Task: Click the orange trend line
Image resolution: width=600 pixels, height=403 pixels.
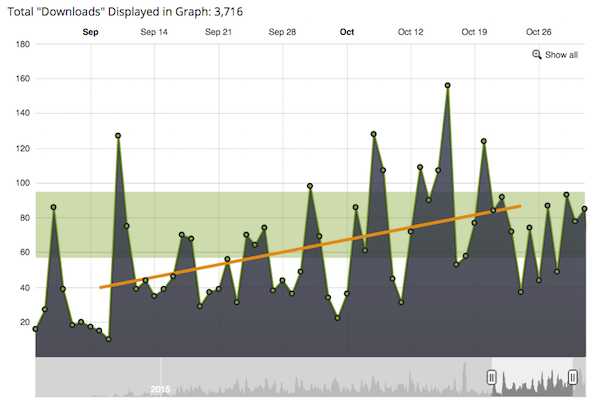Action: (310, 247)
